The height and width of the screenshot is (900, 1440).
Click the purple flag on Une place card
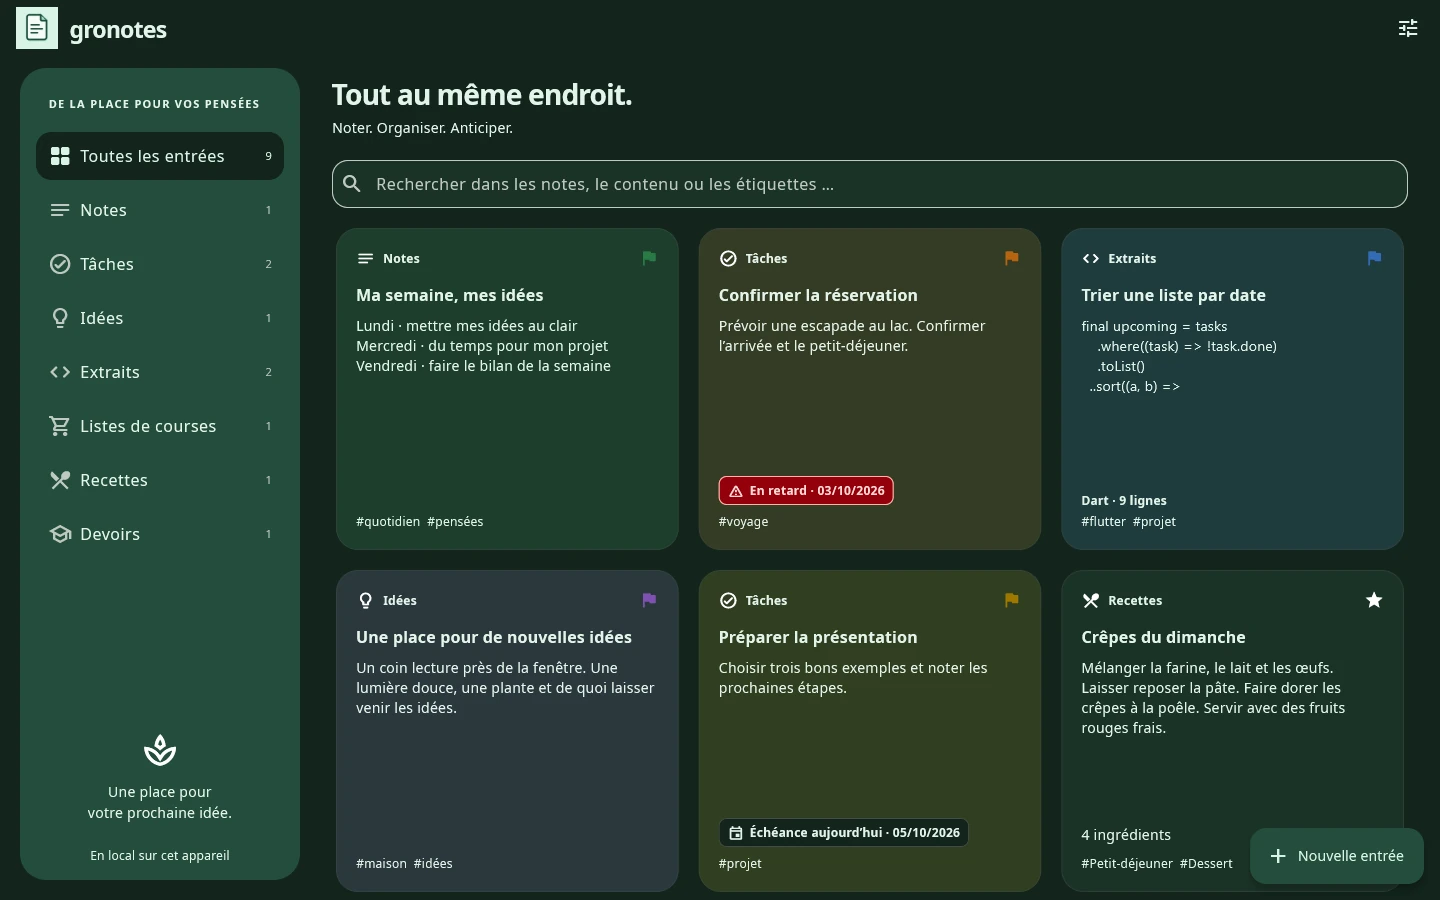[649, 600]
